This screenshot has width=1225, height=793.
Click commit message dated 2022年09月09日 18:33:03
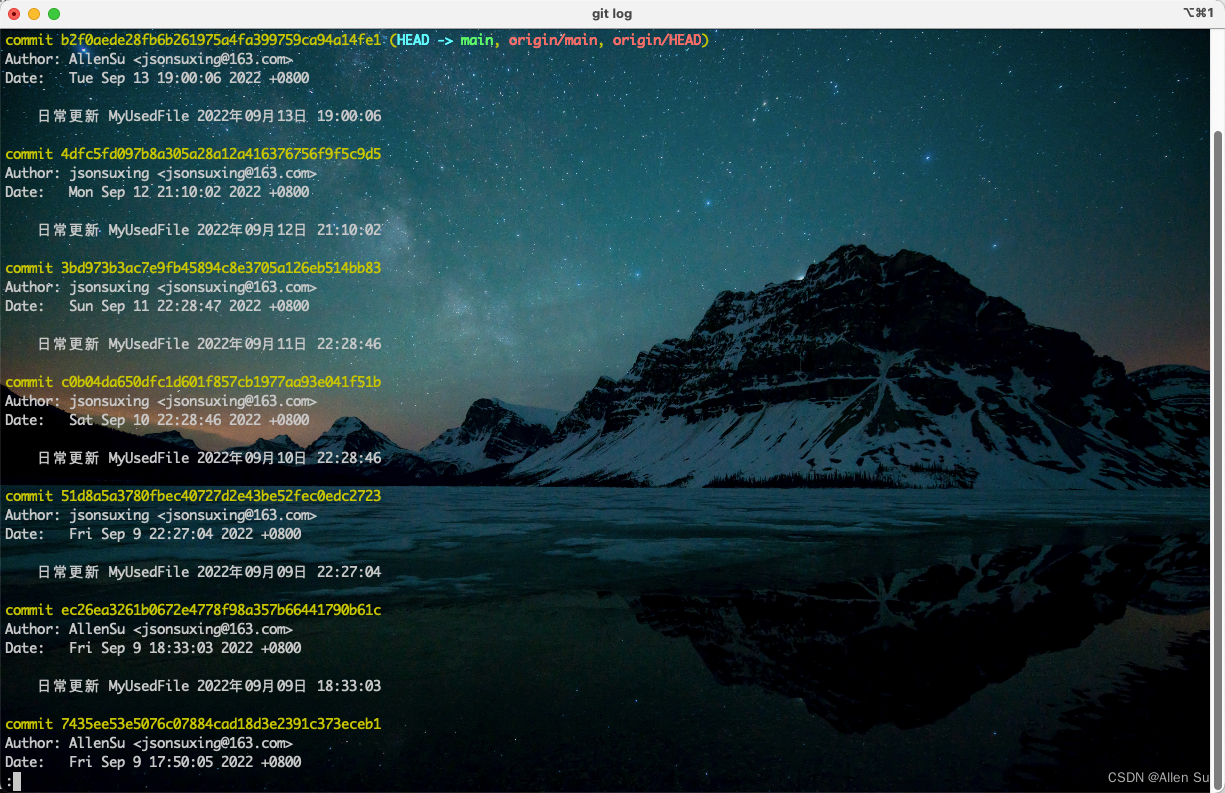click(x=209, y=686)
